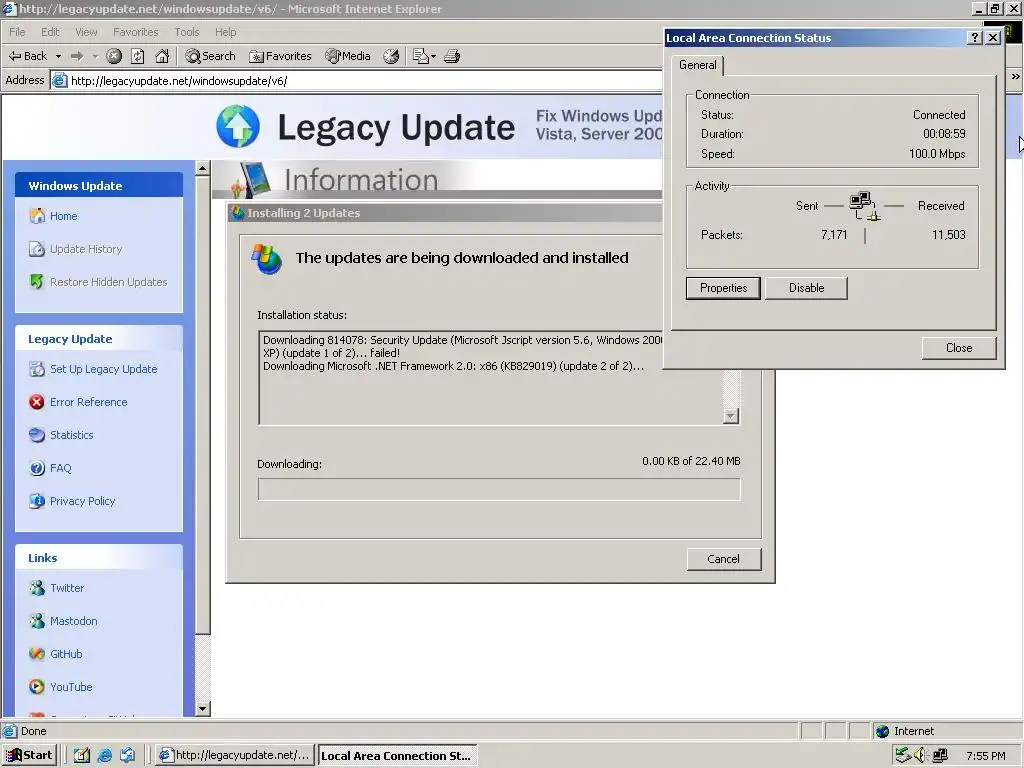Click the help question mark title button
The width and height of the screenshot is (1024, 768).
(974, 38)
